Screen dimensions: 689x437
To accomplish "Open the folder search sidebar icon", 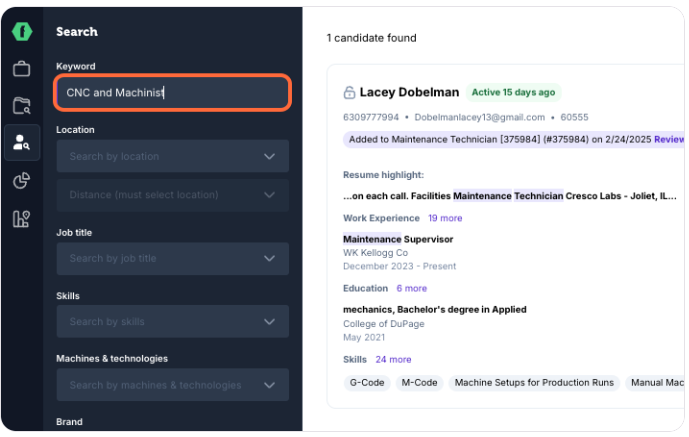I will tap(22, 105).
